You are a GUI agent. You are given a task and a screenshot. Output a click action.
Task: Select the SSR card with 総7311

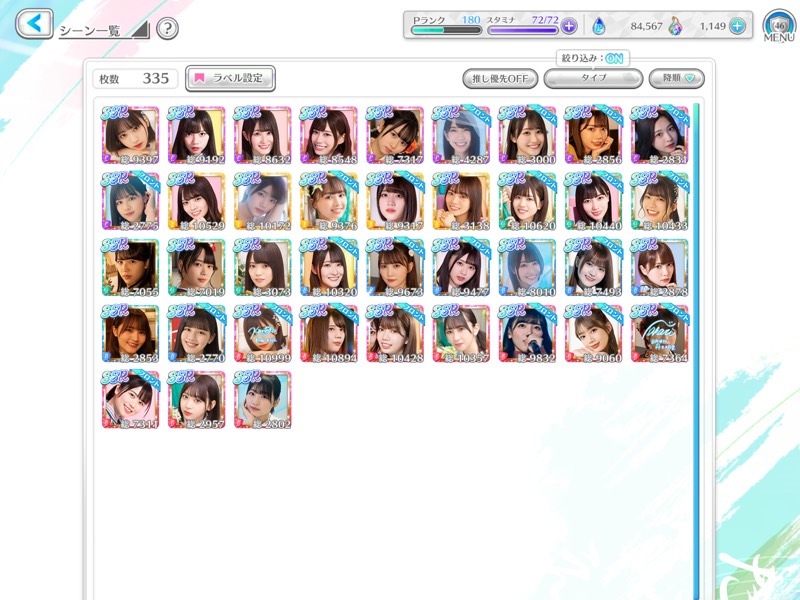pos(130,399)
